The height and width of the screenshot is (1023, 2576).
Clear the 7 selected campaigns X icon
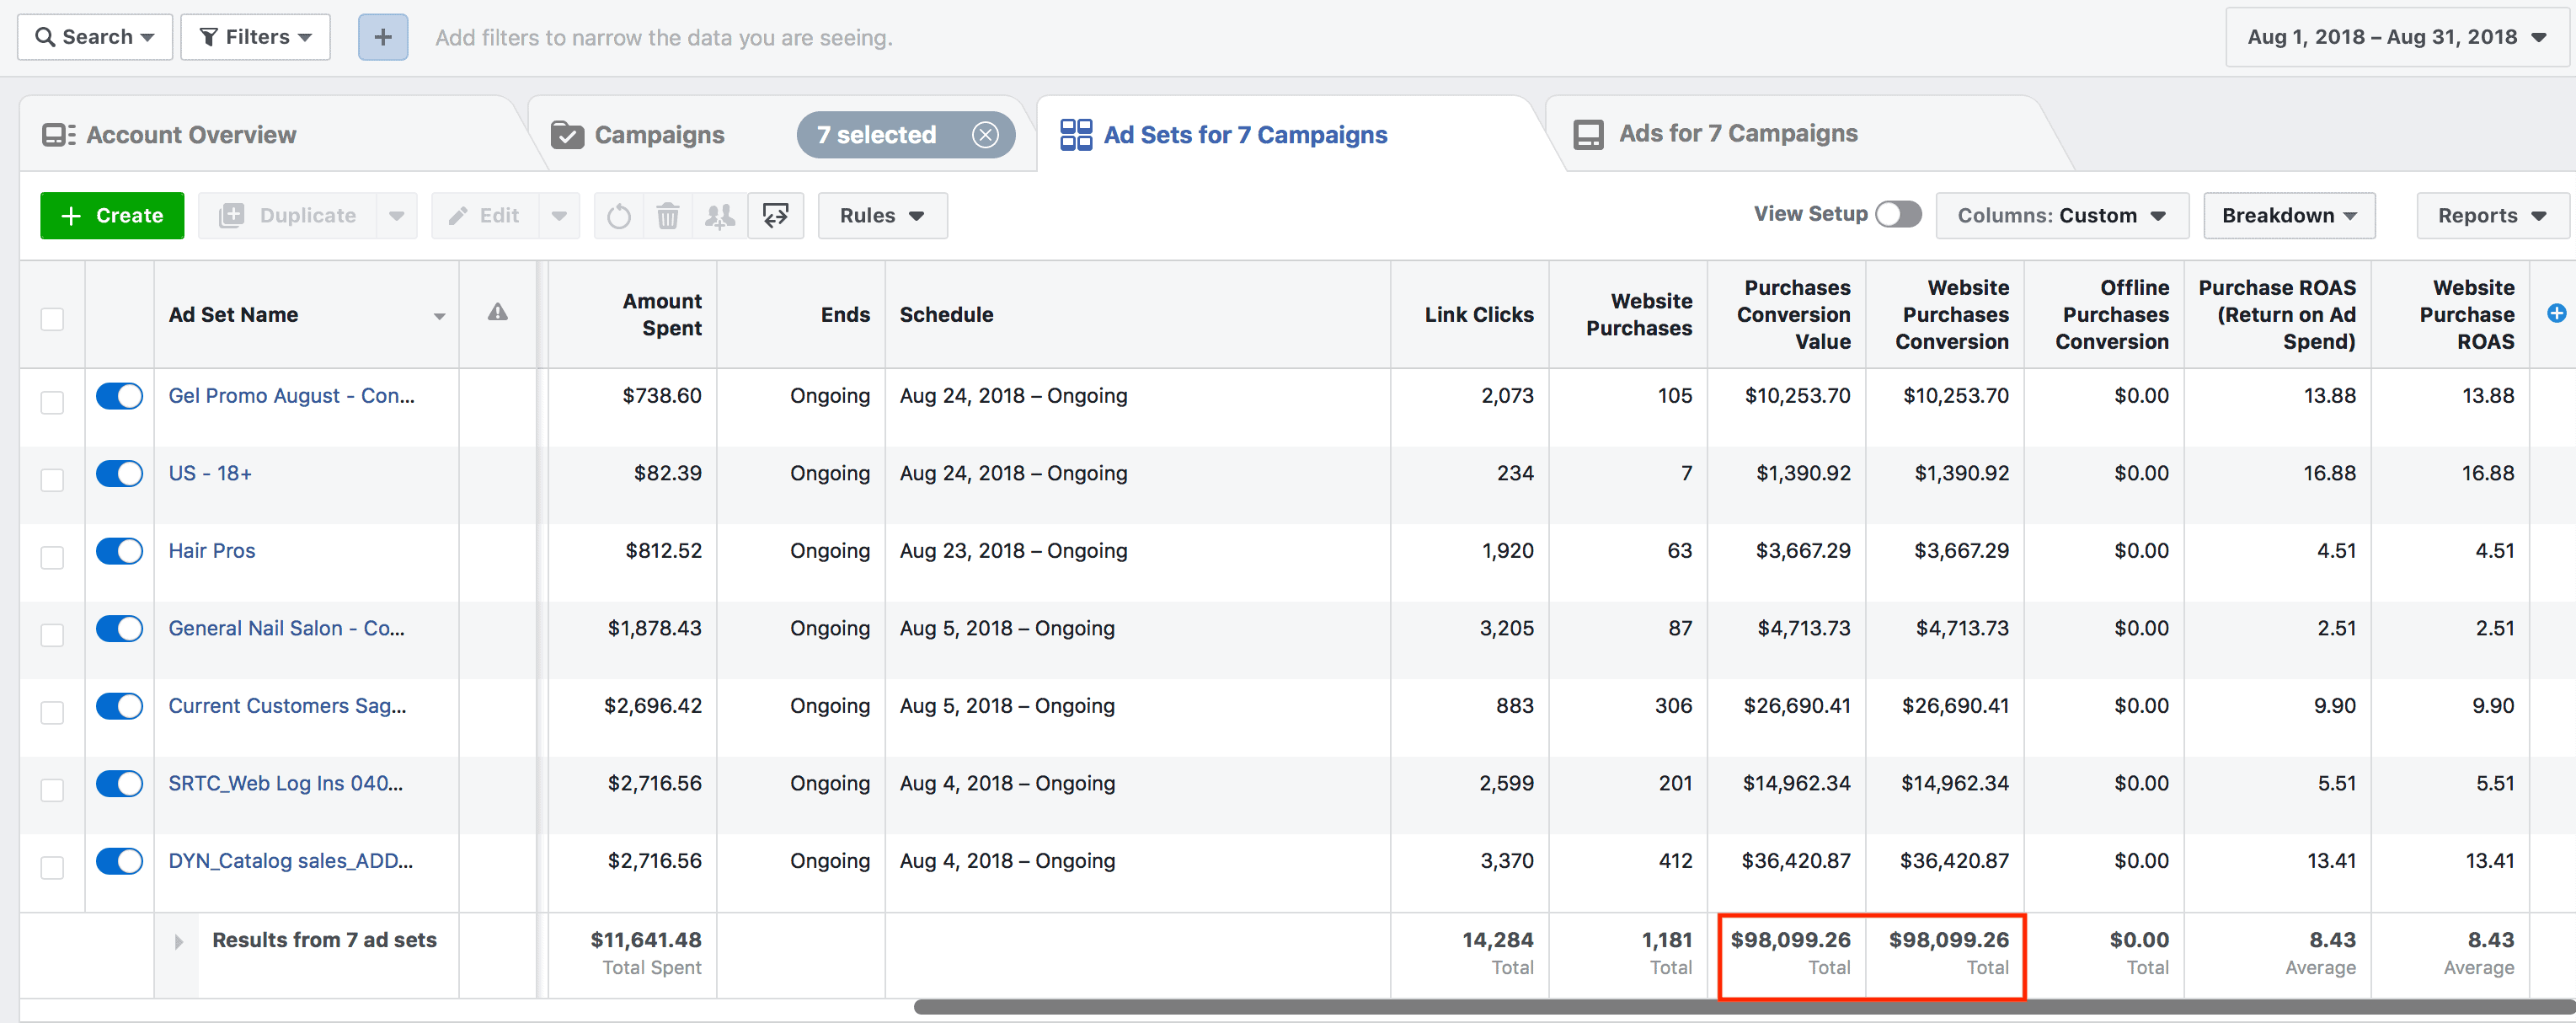[x=985, y=134]
